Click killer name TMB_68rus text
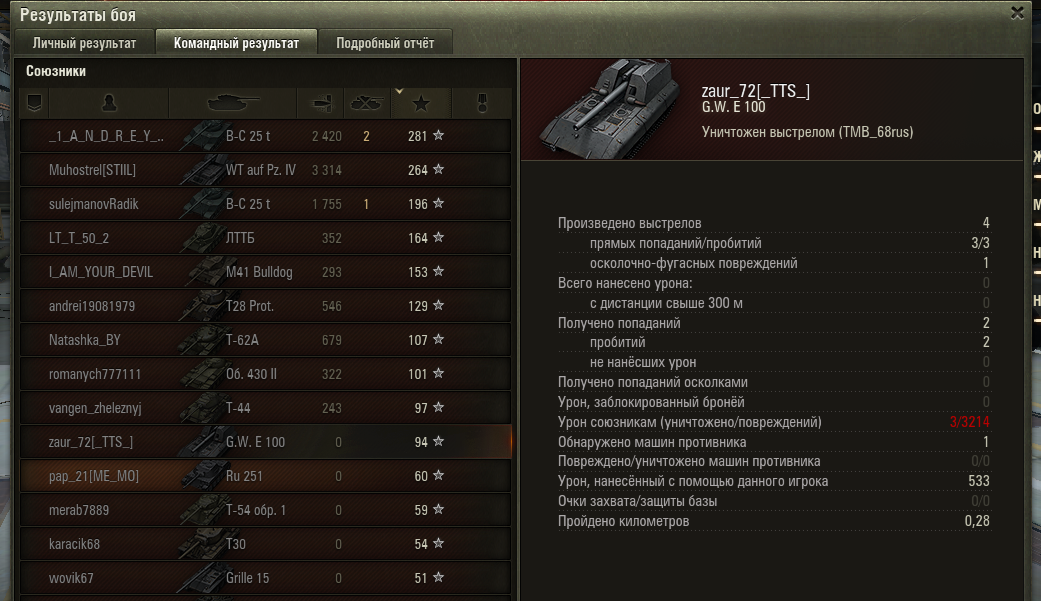The width and height of the screenshot is (1041, 601). [x=874, y=132]
